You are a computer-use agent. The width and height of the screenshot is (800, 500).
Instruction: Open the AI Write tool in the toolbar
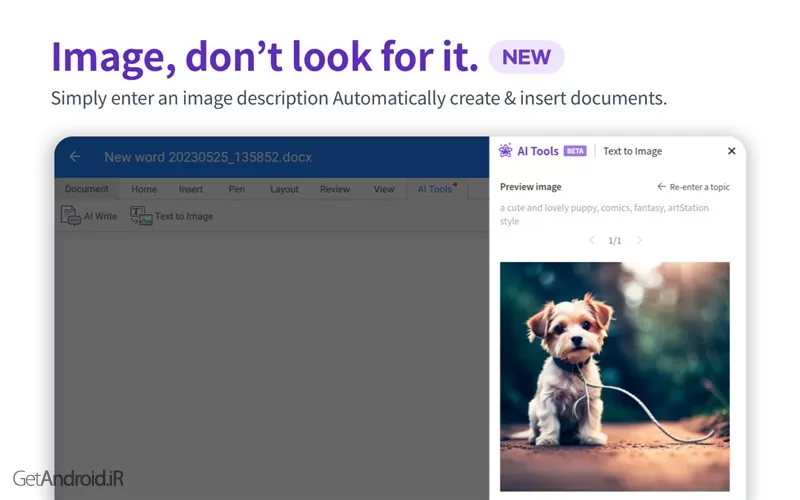[90, 216]
